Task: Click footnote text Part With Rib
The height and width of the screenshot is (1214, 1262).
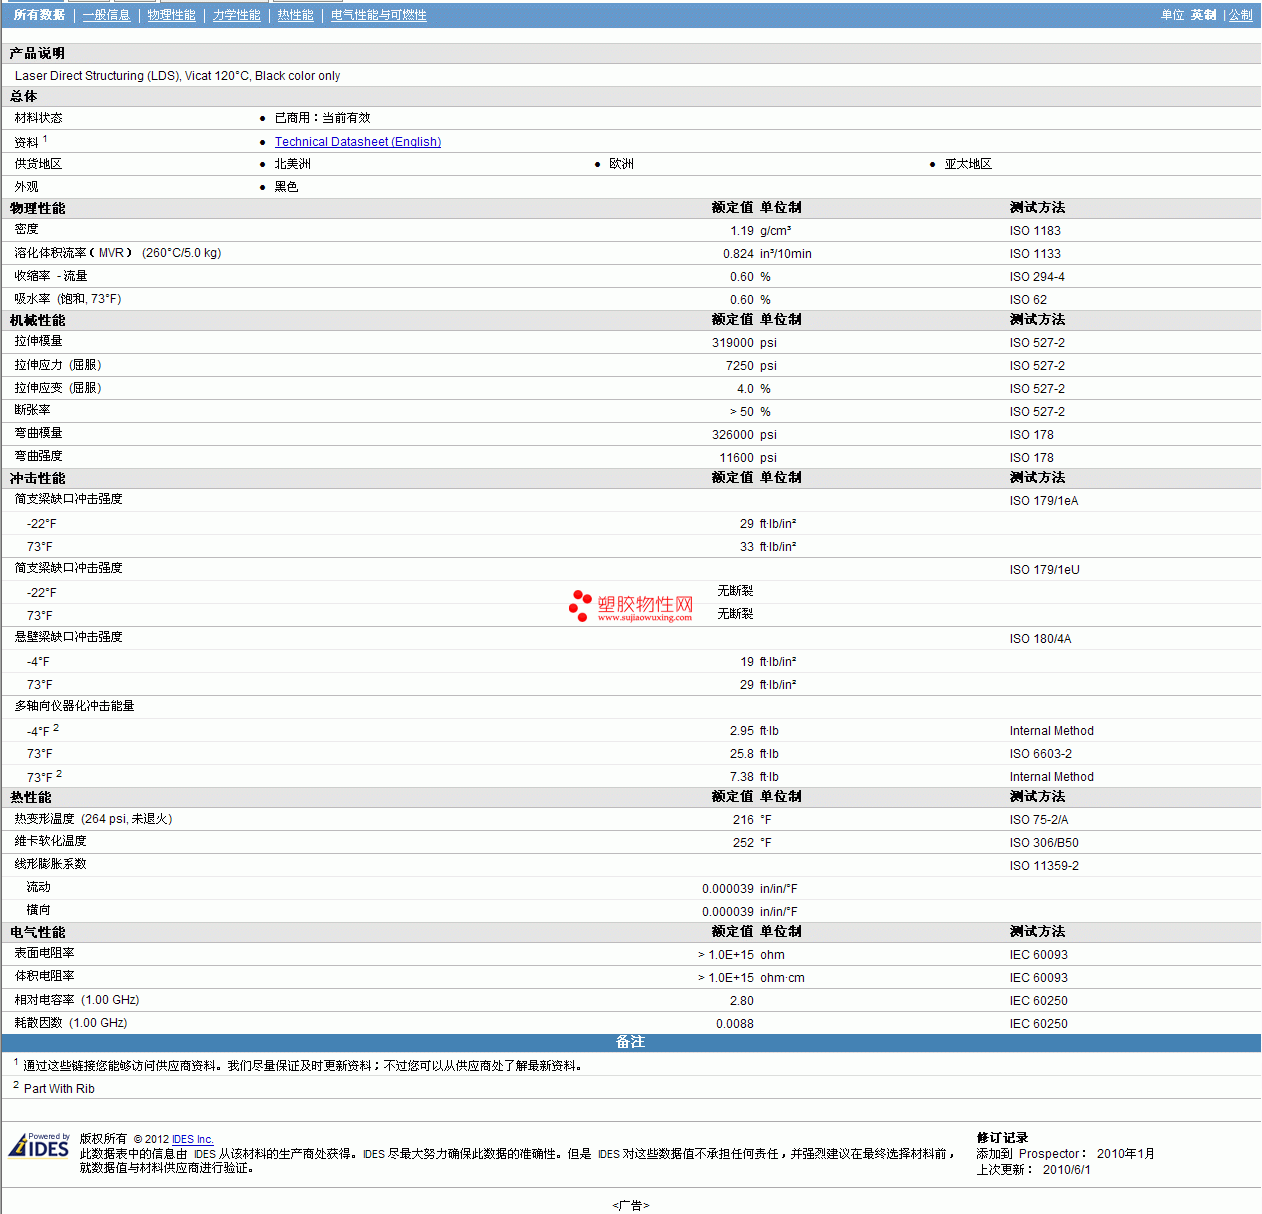Action: pyautogui.click(x=59, y=1089)
